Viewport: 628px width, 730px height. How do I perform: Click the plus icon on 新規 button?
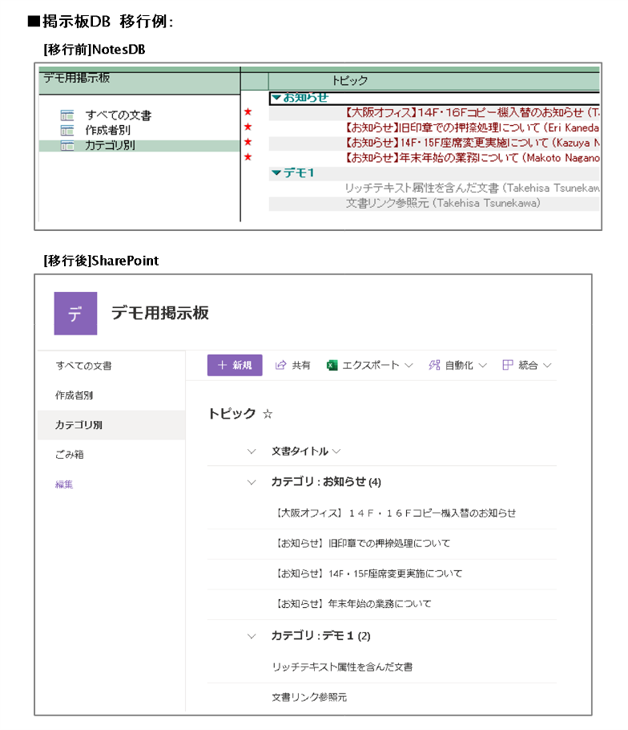coord(223,365)
